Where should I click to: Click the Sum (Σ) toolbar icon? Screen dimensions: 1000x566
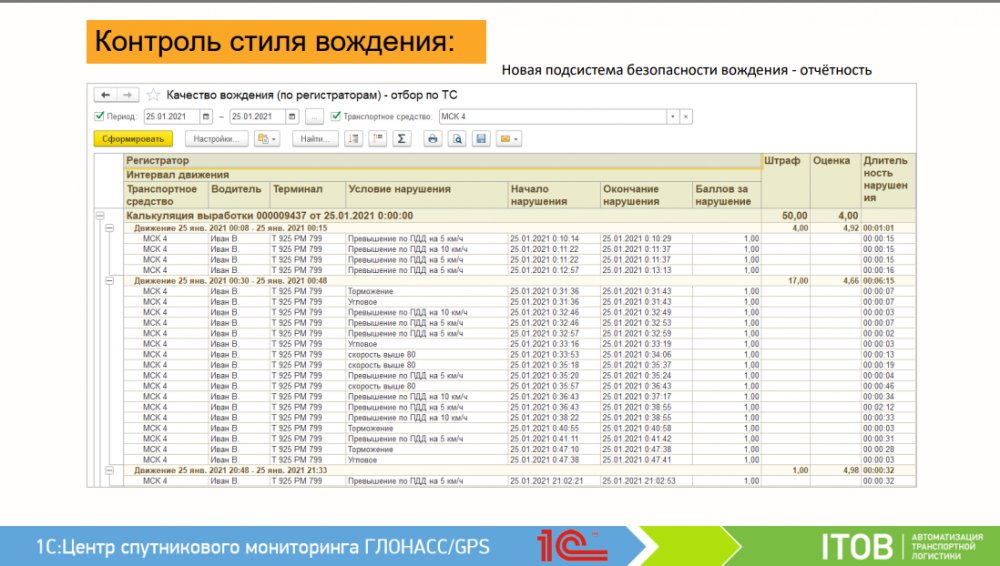coord(401,139)
